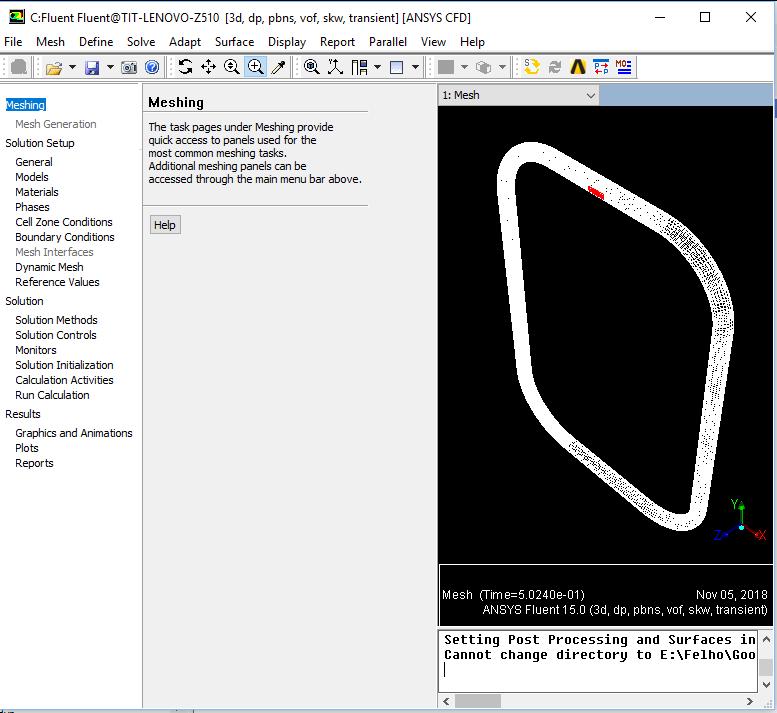Viewport: 777px width, 713px height.
Task: Open help with the blue question mark icon
Action: coord(152,67)
